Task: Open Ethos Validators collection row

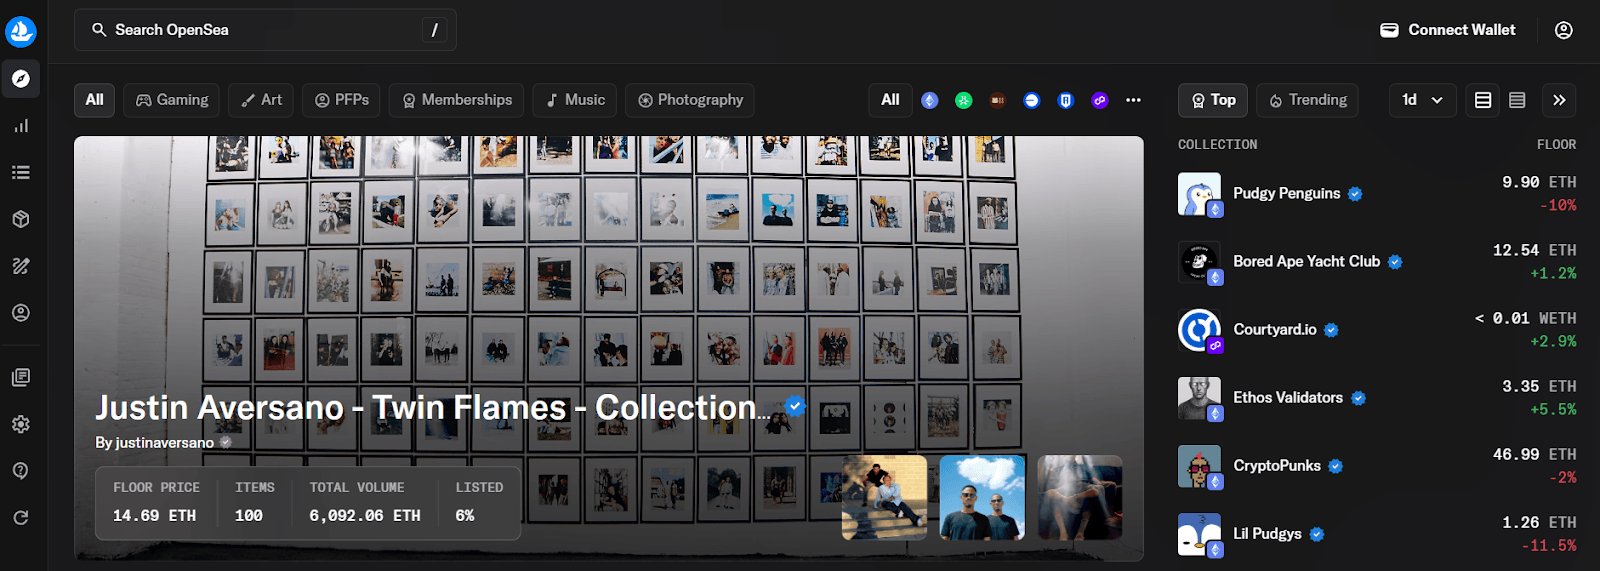Action: pos(1377,398)
